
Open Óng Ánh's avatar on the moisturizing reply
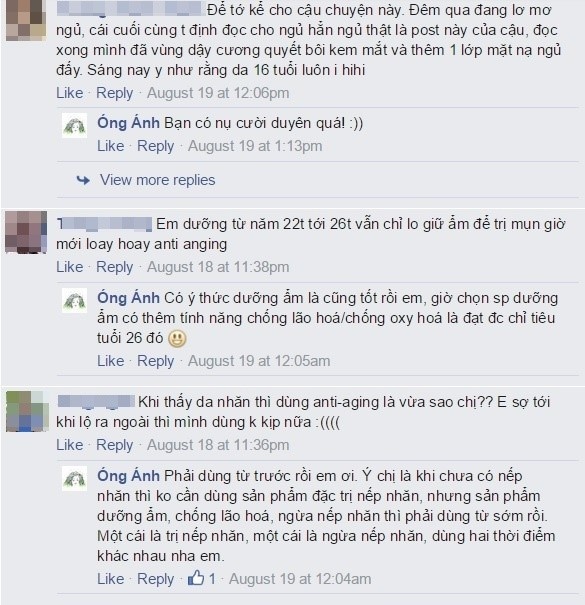(x=74, y=300)
